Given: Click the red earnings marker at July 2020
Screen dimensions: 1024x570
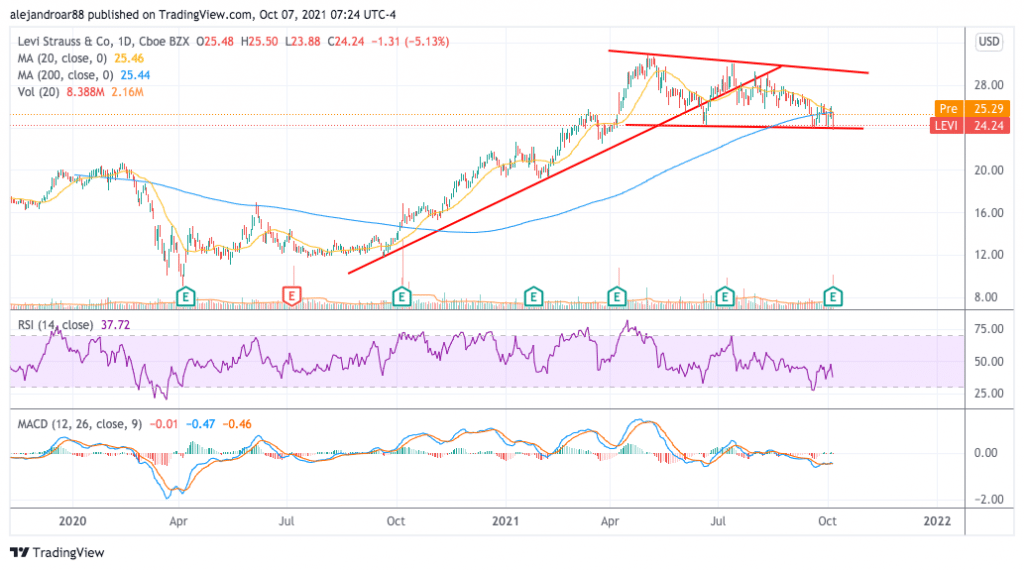Looking at the screenshot, I should click(291, 297).
